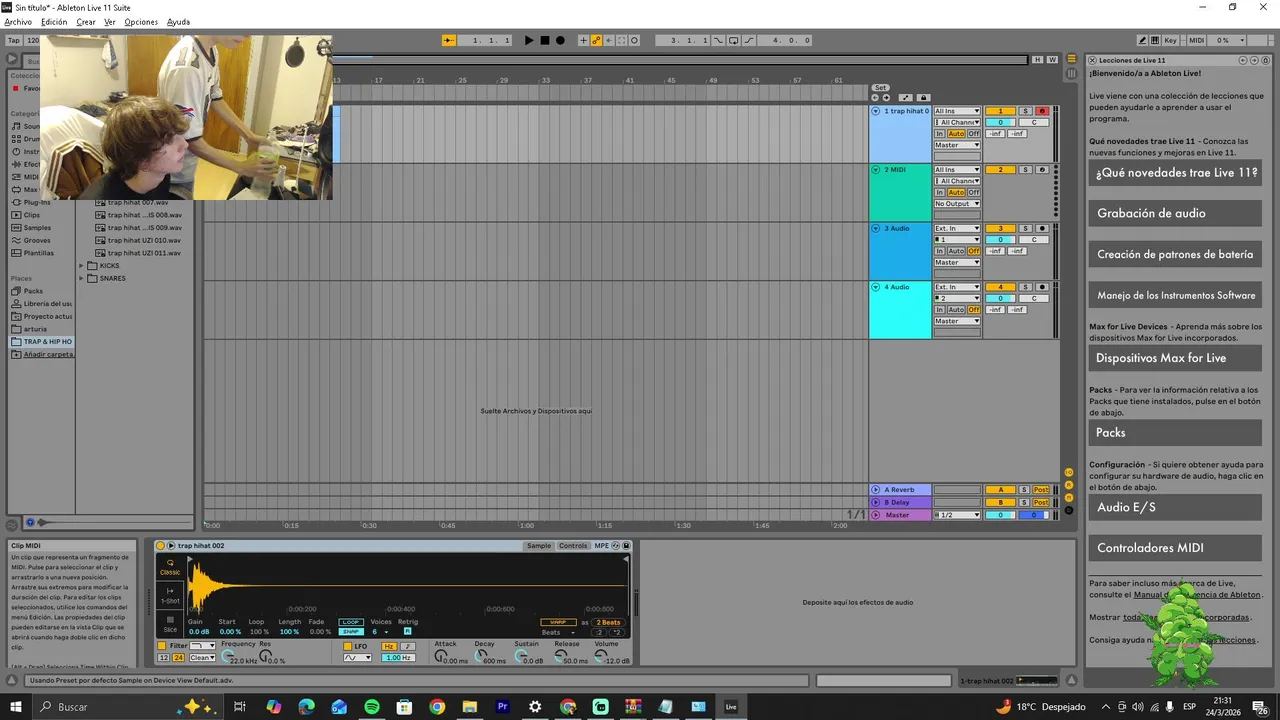Fold the 2 MIDI track

(876, 170)
